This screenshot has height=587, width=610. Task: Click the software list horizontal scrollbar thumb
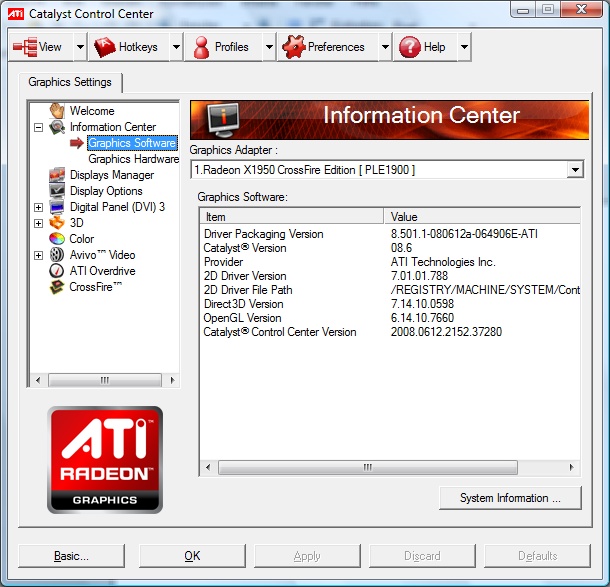(368, 467)
